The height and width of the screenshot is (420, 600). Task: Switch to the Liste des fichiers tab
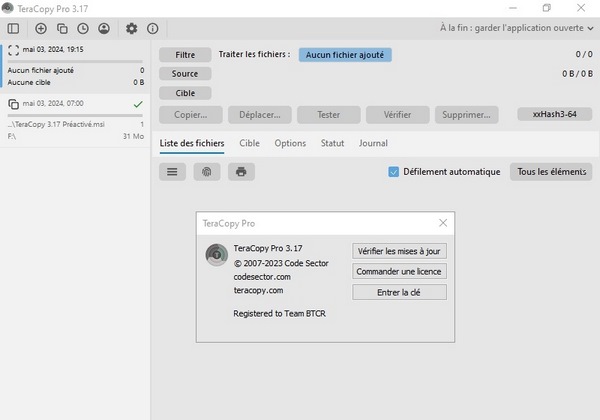click(x=192, y=143)
